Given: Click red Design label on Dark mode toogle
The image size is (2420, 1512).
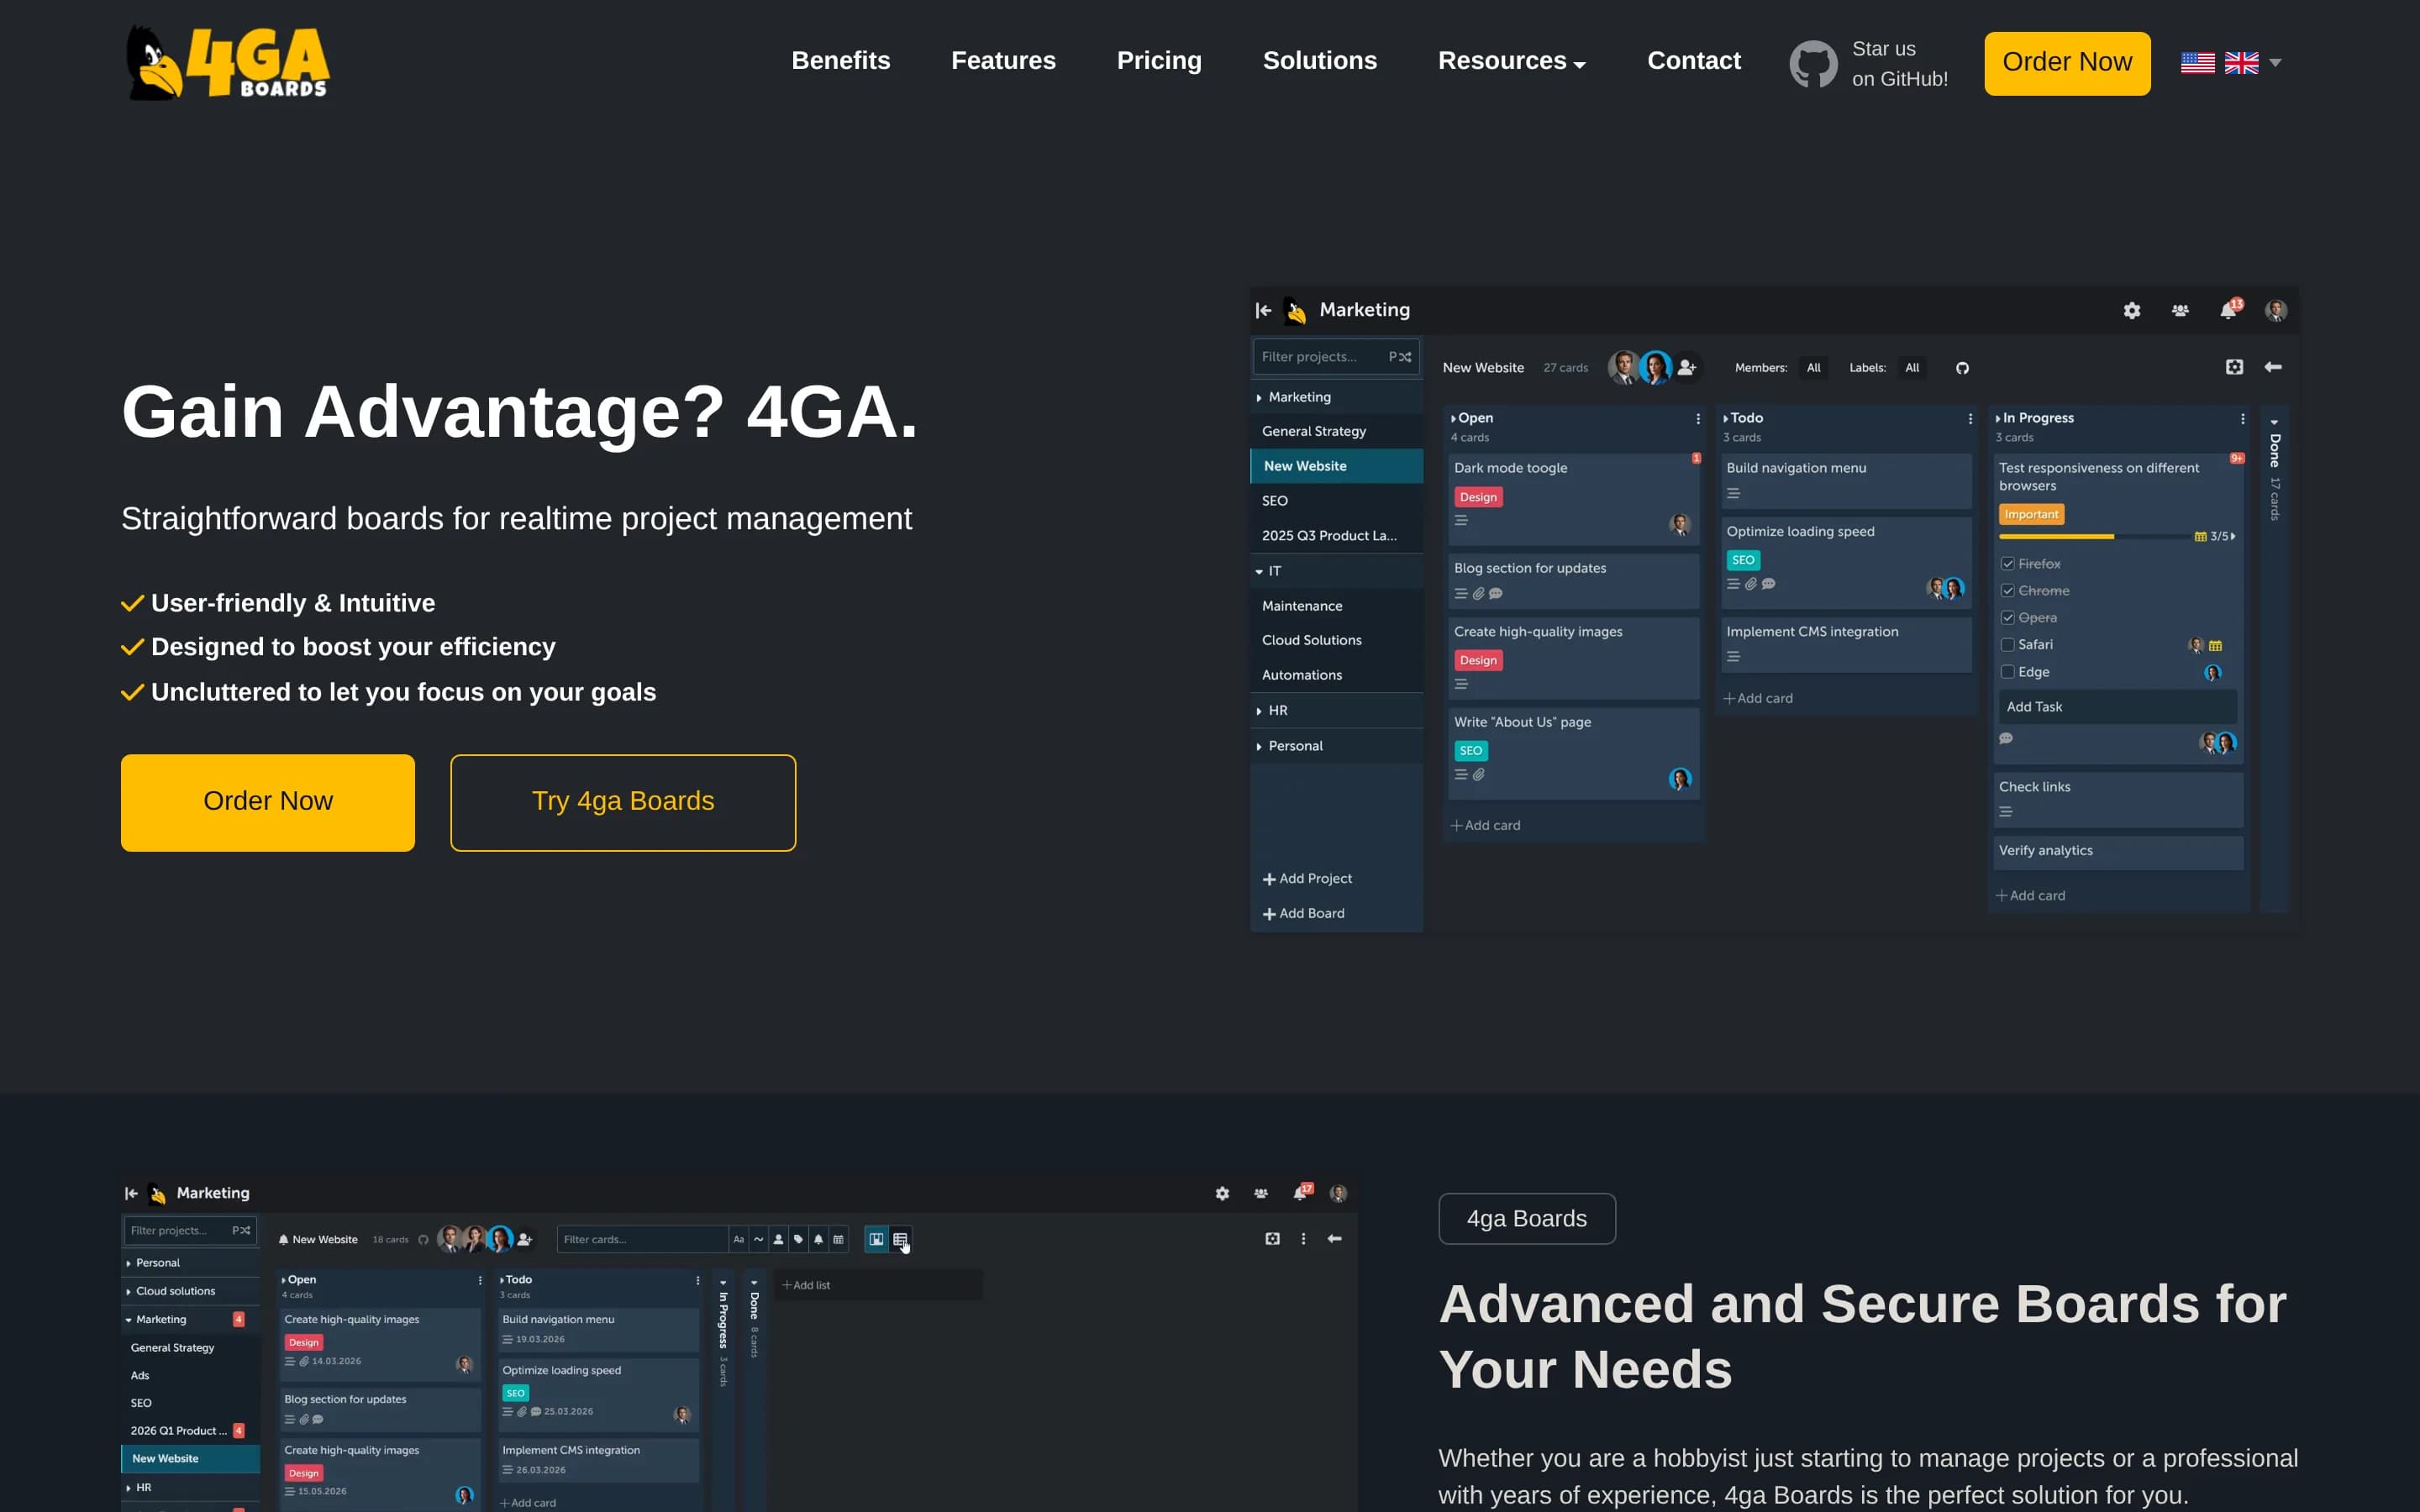Looking at the screenshot, I should [1478, 497].
